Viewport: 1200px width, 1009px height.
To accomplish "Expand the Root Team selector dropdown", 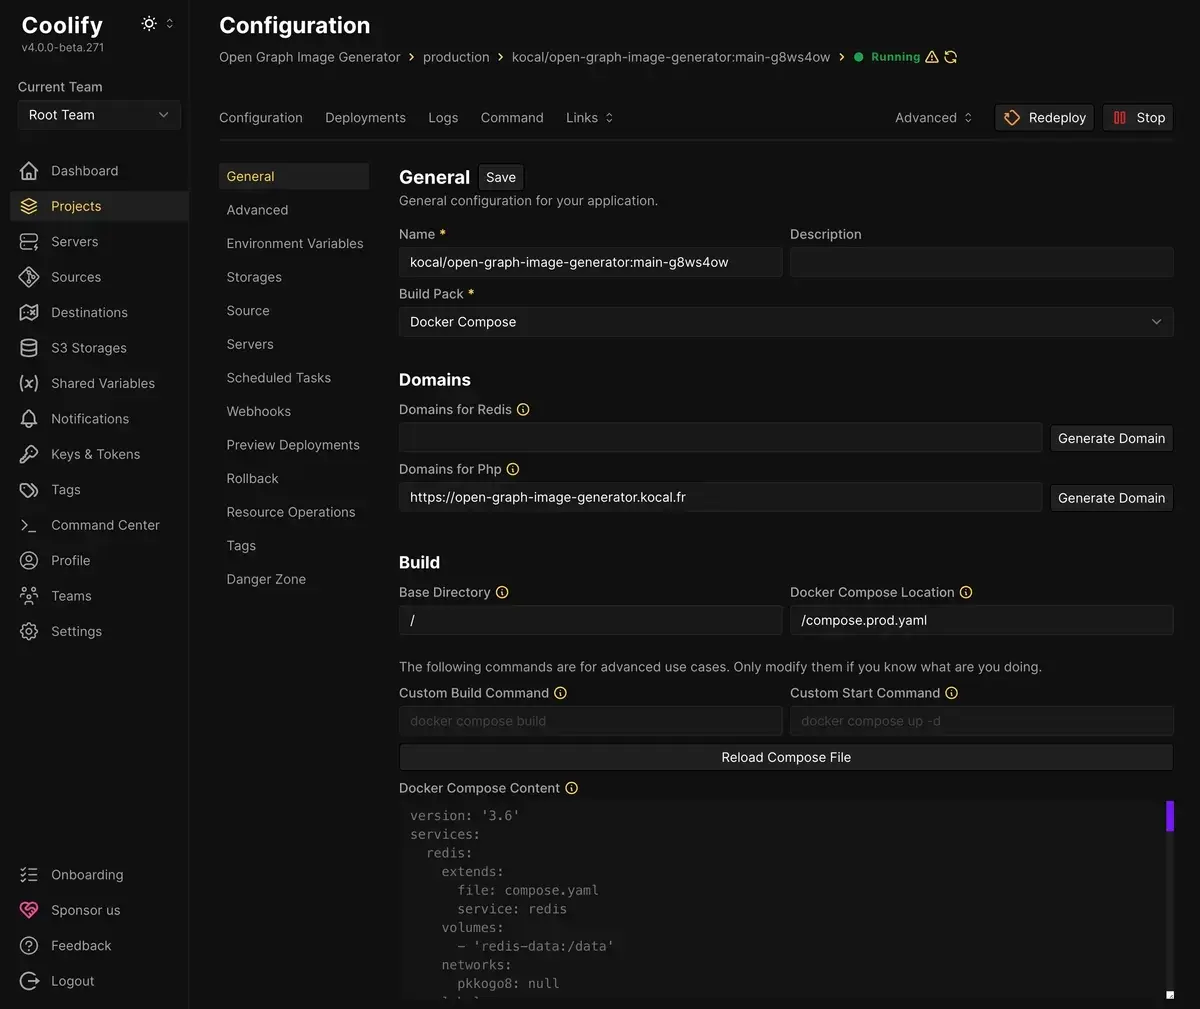I will point(99,115).
